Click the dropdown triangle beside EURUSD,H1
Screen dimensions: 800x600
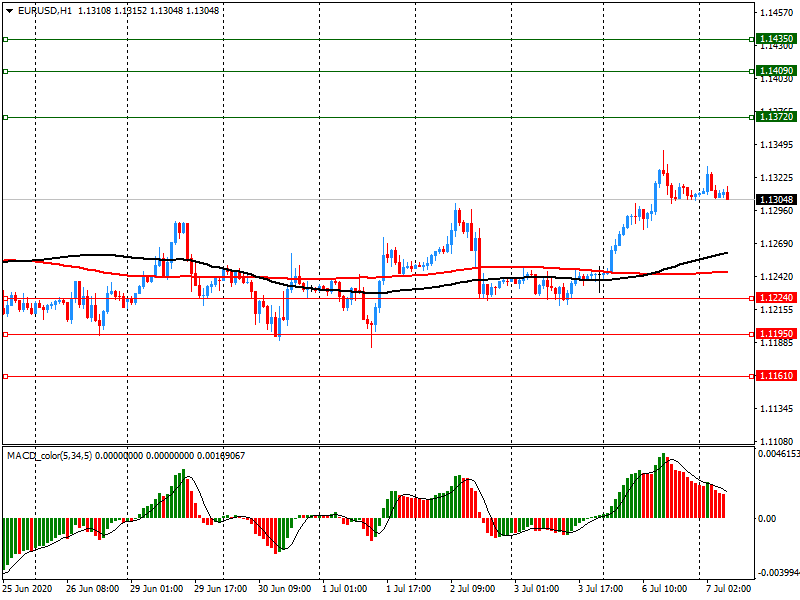tap(9, 11)
